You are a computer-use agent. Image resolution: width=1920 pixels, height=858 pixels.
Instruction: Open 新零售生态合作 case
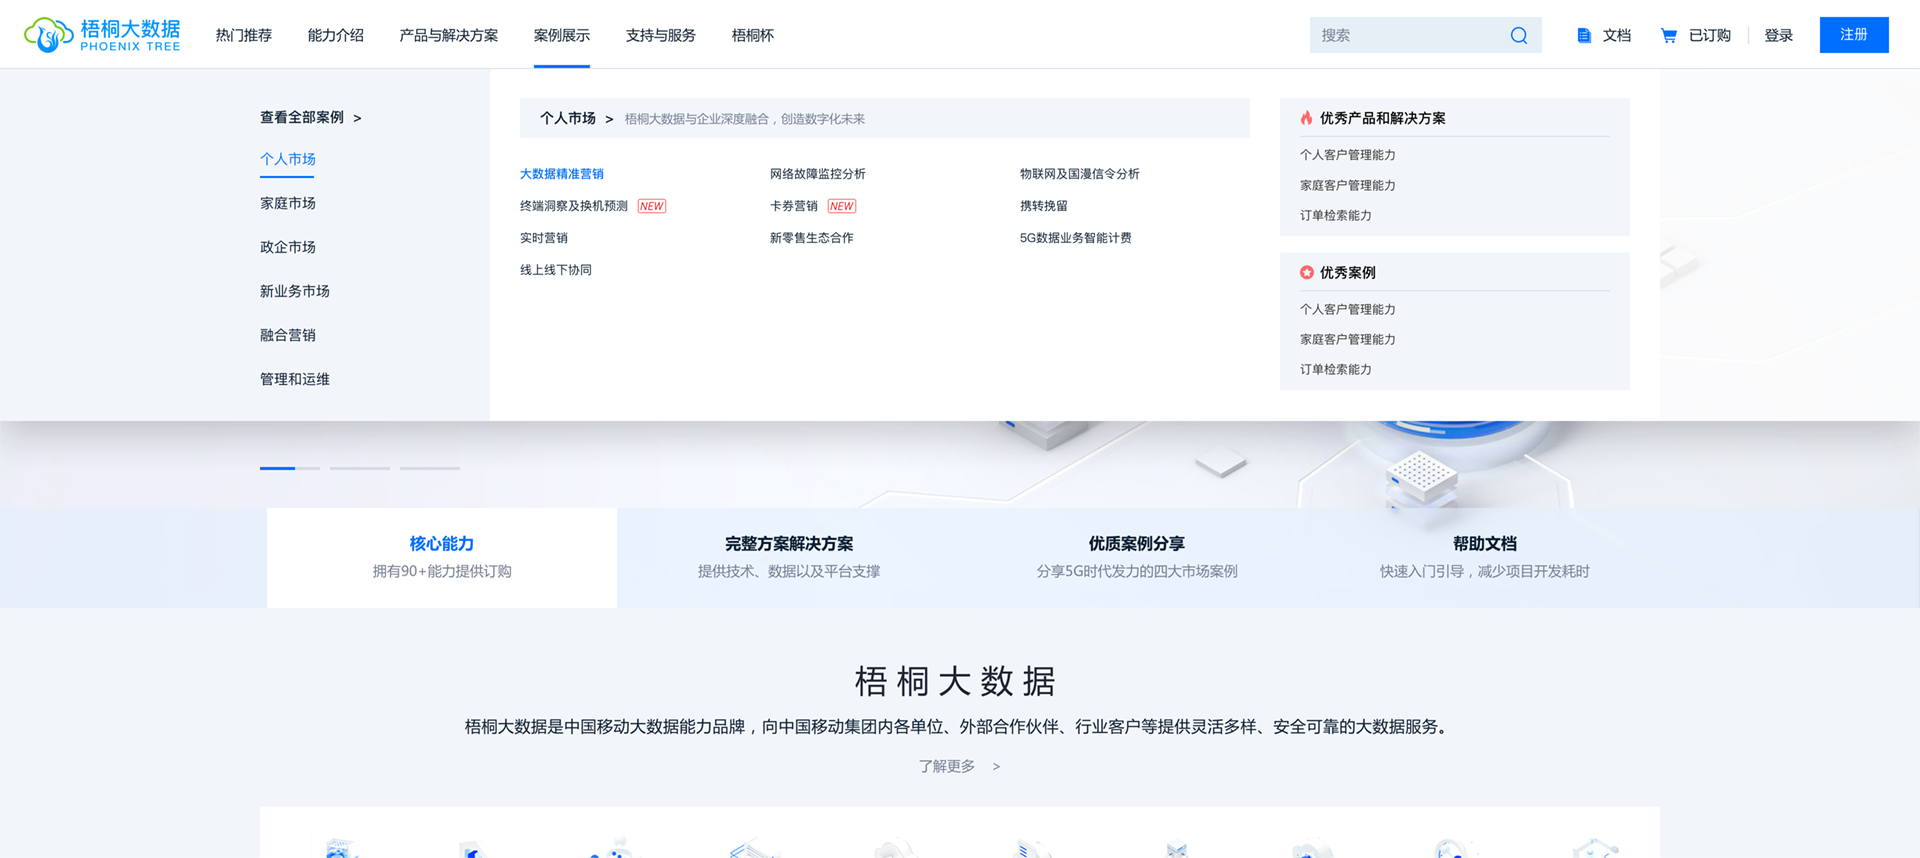pos(812,238)
